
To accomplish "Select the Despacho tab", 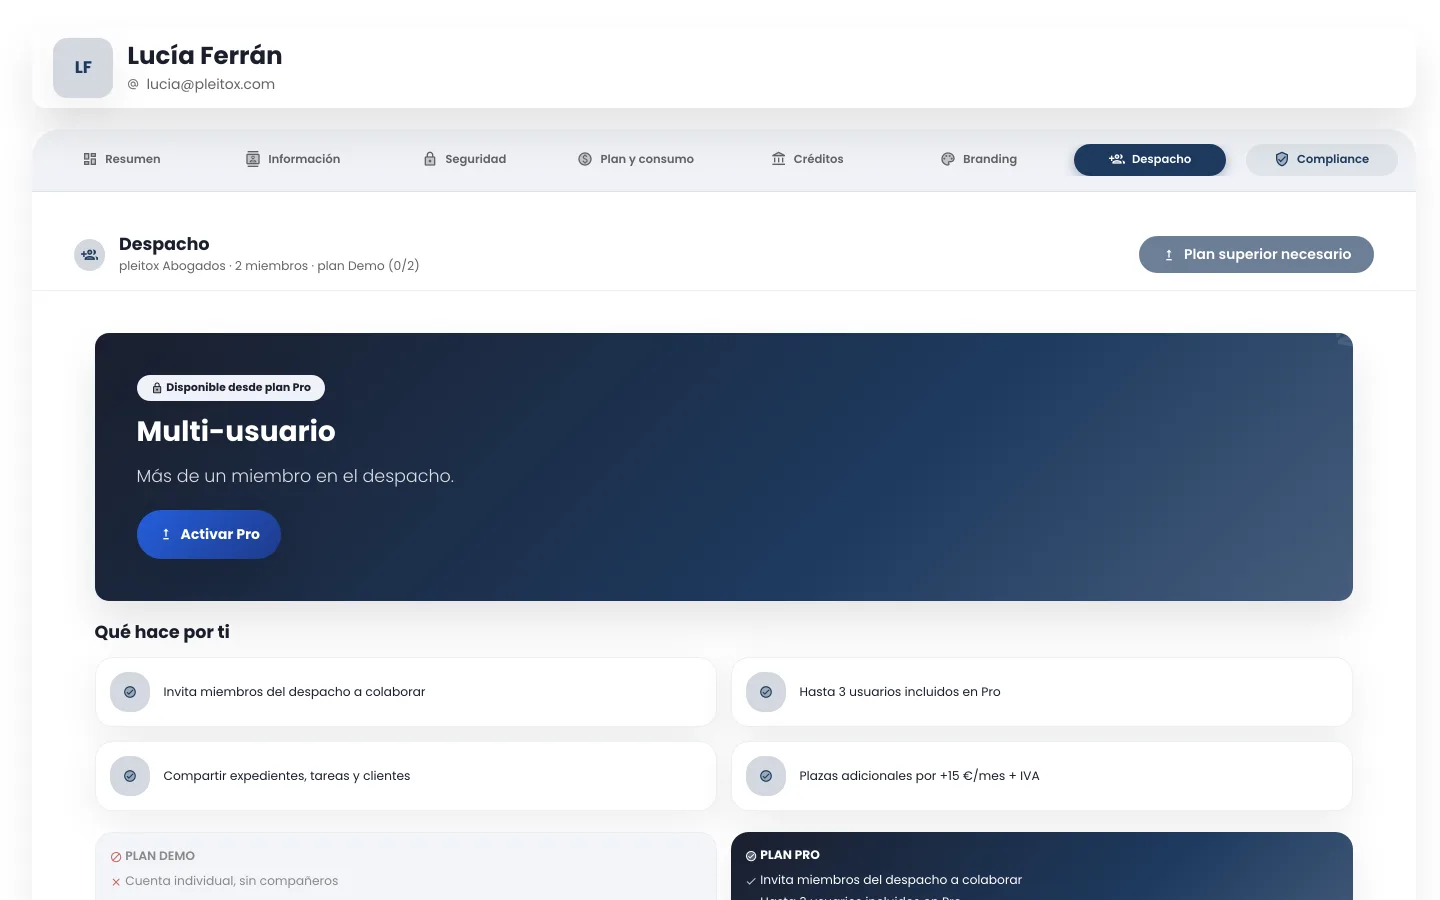I will 1150,159.
